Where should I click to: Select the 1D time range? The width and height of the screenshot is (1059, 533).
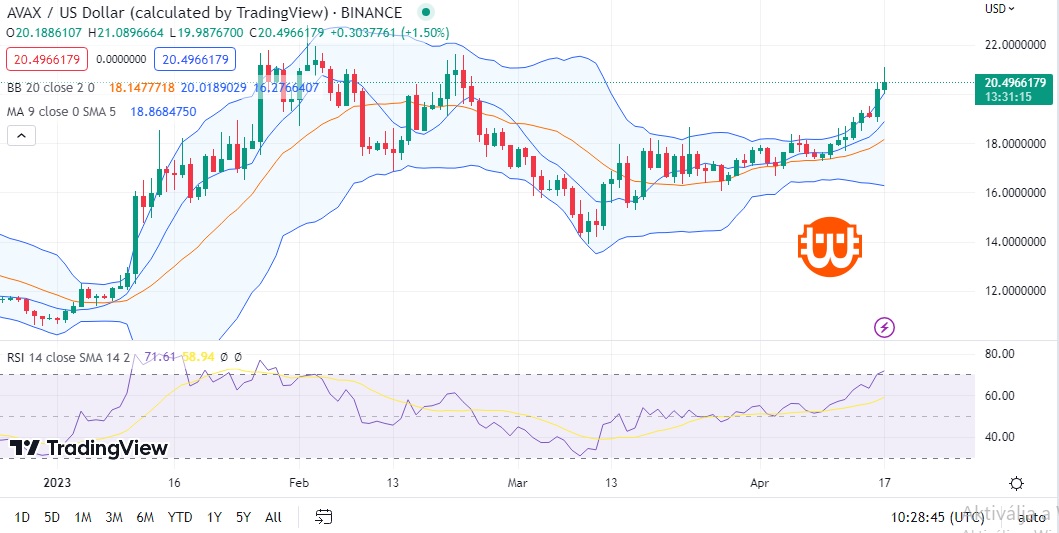point(22,517)
